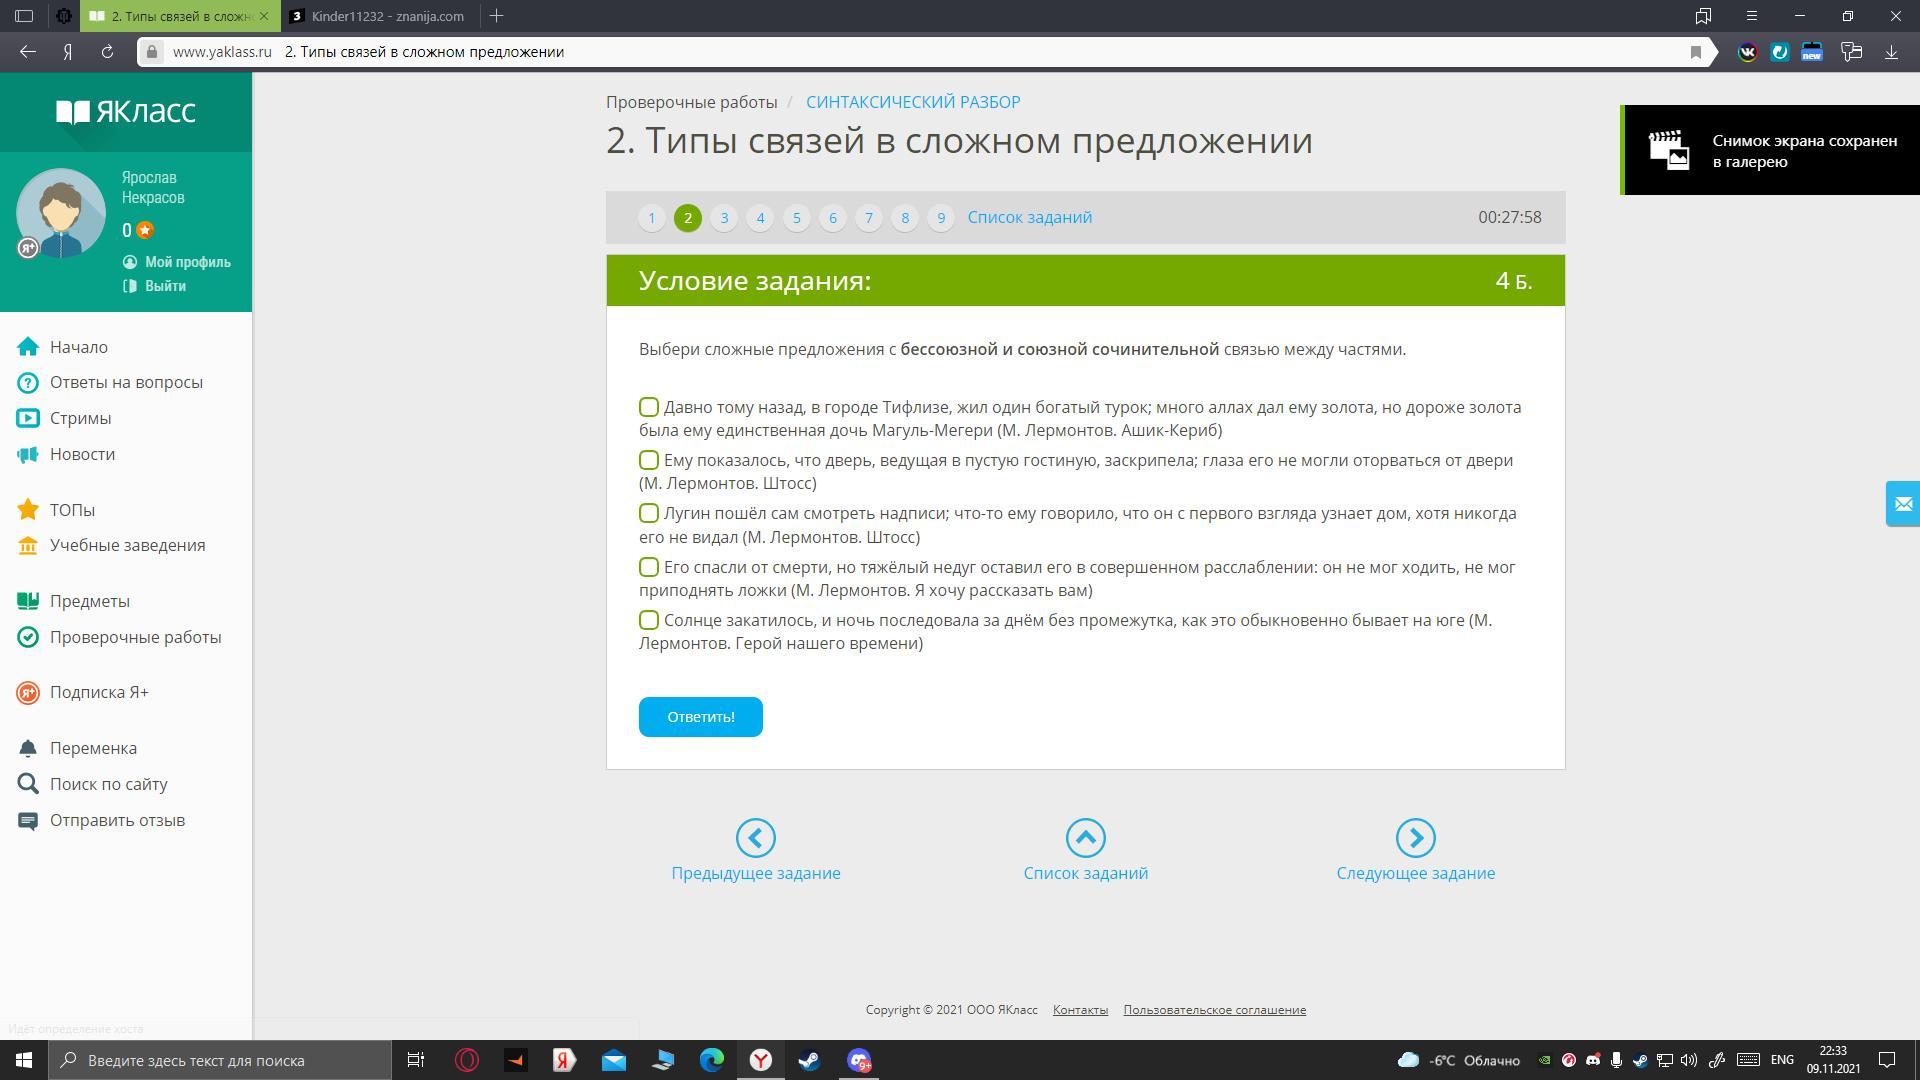Click Мой профиль in the user panel
This screenshot has width=1920, height=1080.
[187, 262]
